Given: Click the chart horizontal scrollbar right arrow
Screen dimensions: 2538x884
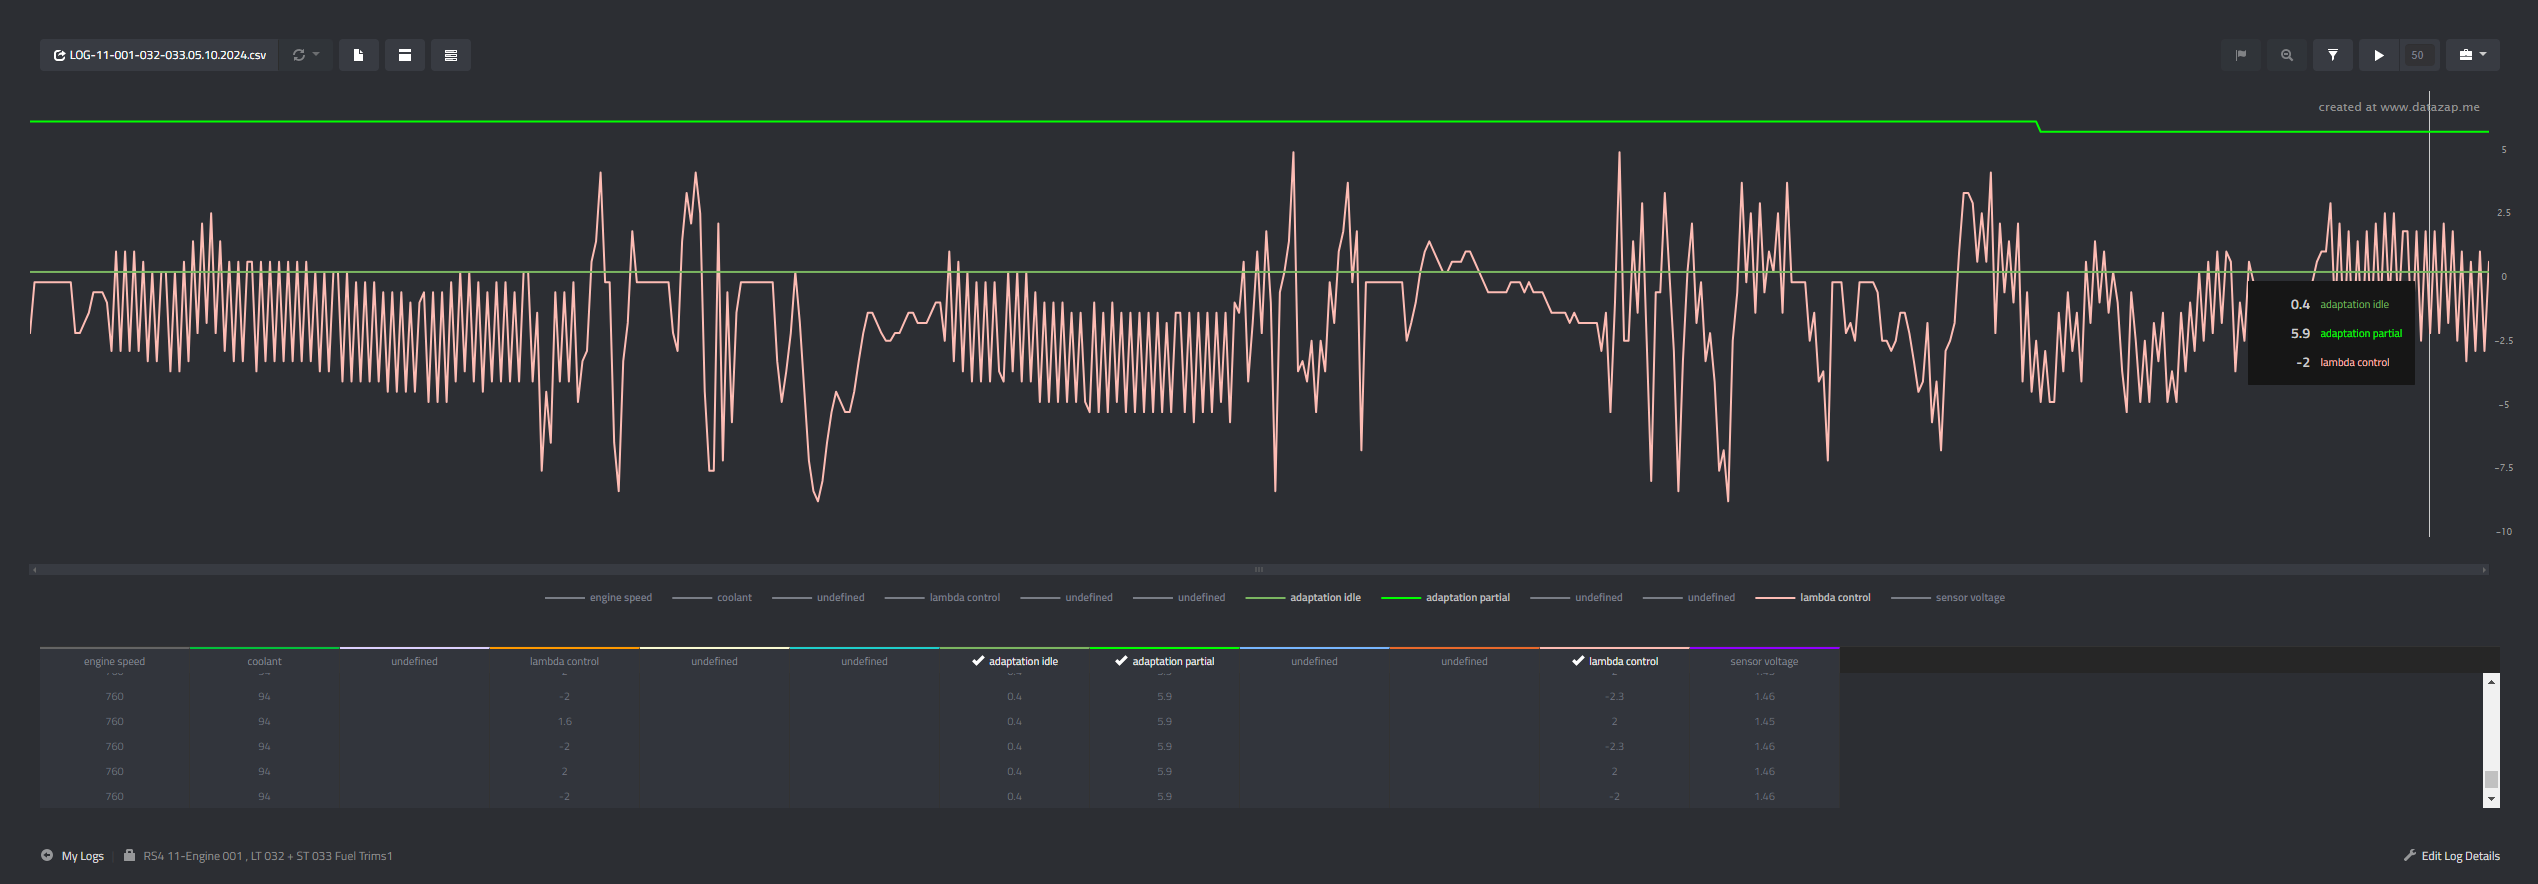Looking at the screenshot, I should 2484,570.
